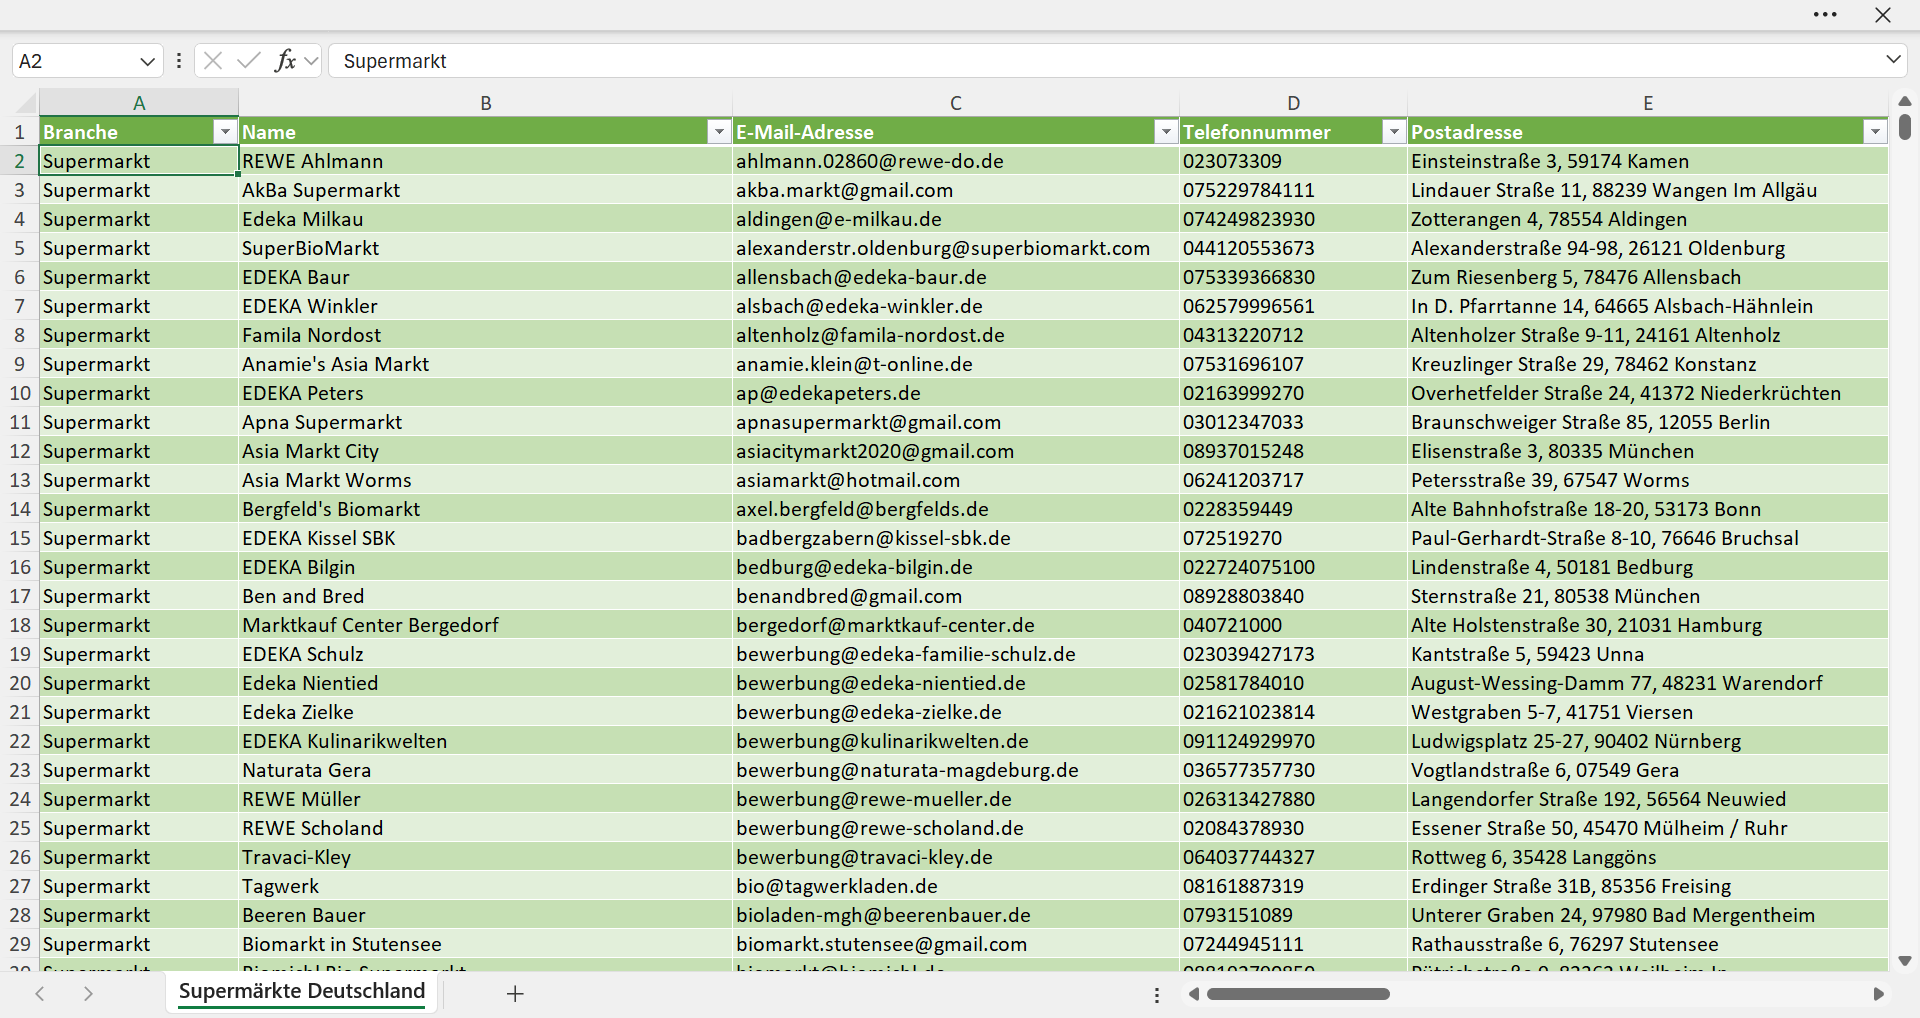The height and width of the screenshot is (1018, 1920).
Task: Open Branche column filter dropdown
Action: [x=225, y=132]
